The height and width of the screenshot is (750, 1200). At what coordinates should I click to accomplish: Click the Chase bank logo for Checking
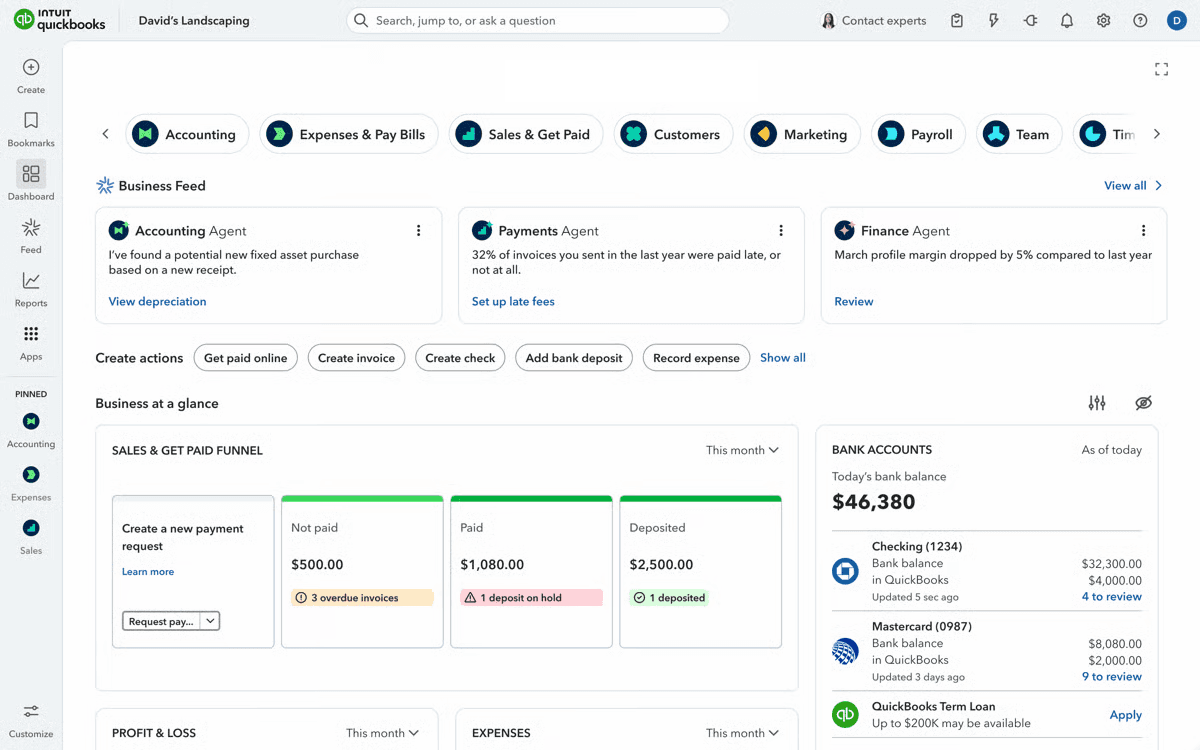(x=845, y=571)
